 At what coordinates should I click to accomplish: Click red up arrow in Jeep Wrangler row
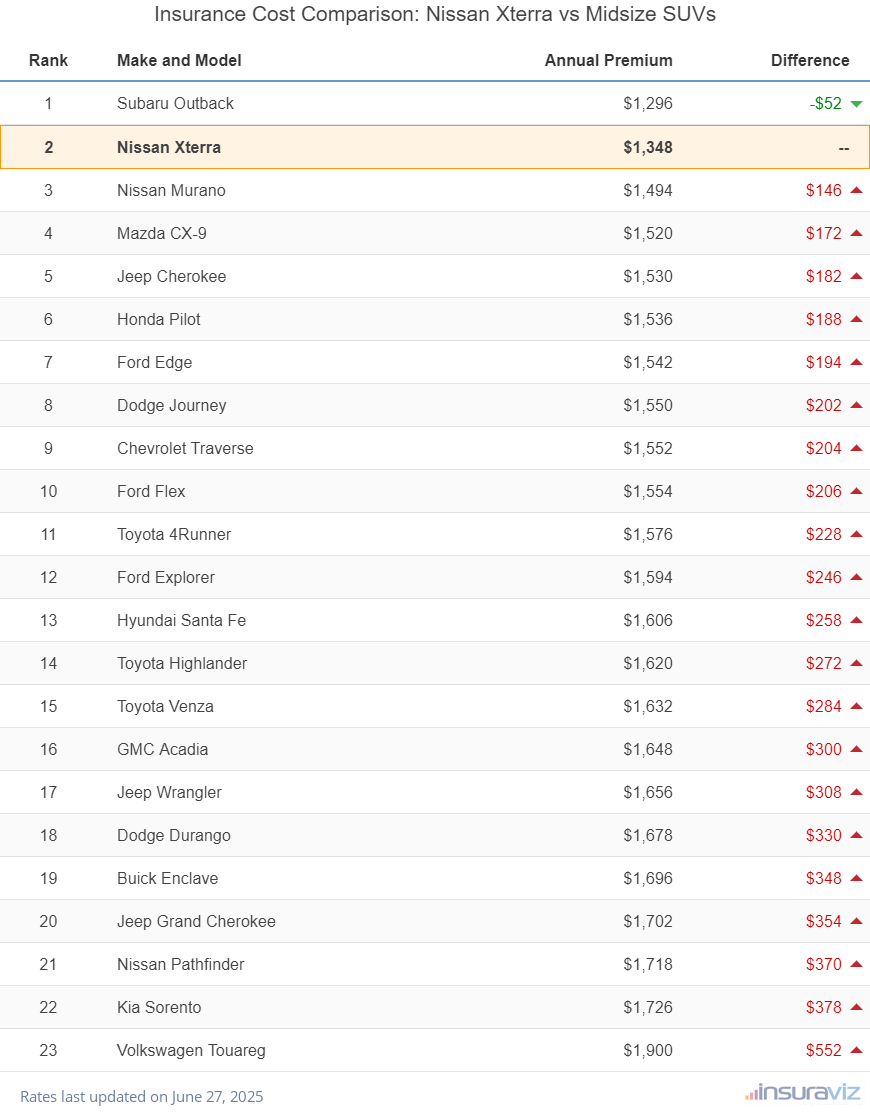(x=856, y=792)
